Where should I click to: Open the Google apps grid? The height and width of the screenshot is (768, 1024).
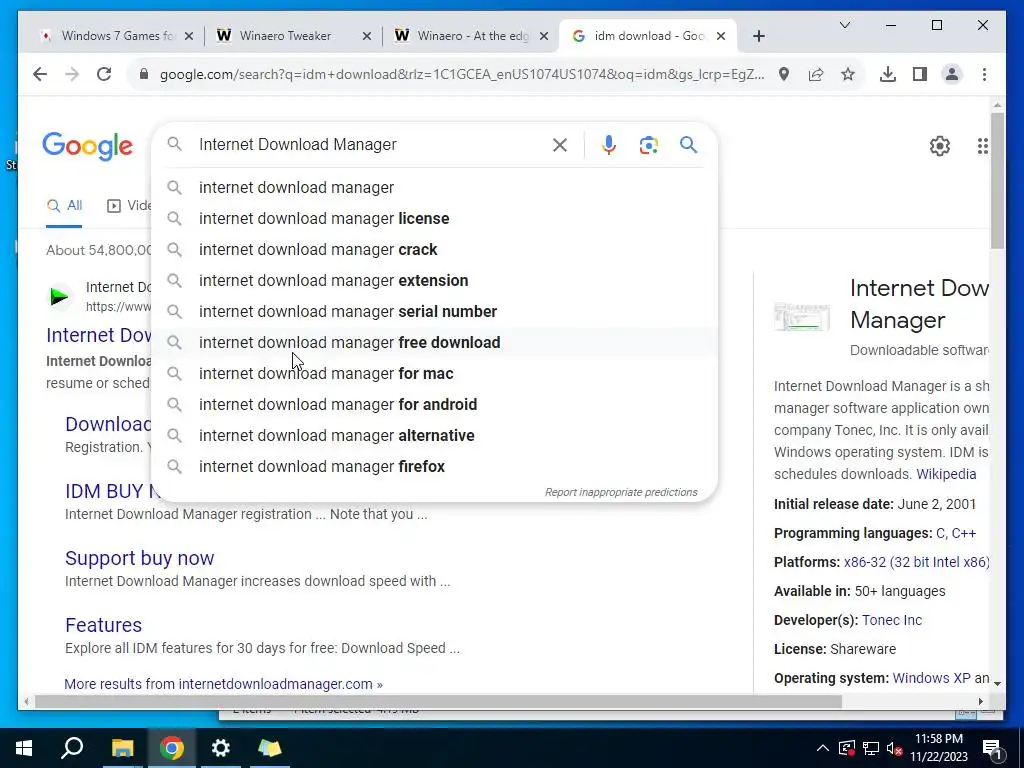tap(983, 146)
